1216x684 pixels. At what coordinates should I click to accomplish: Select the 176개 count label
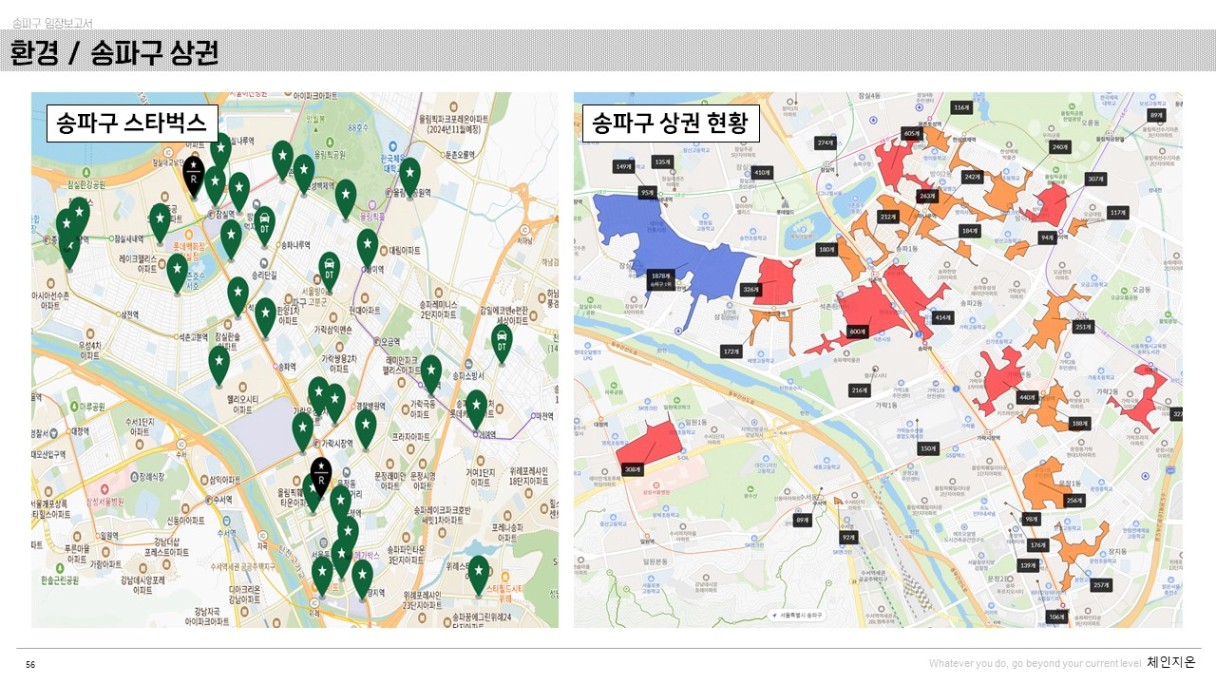1038,545
